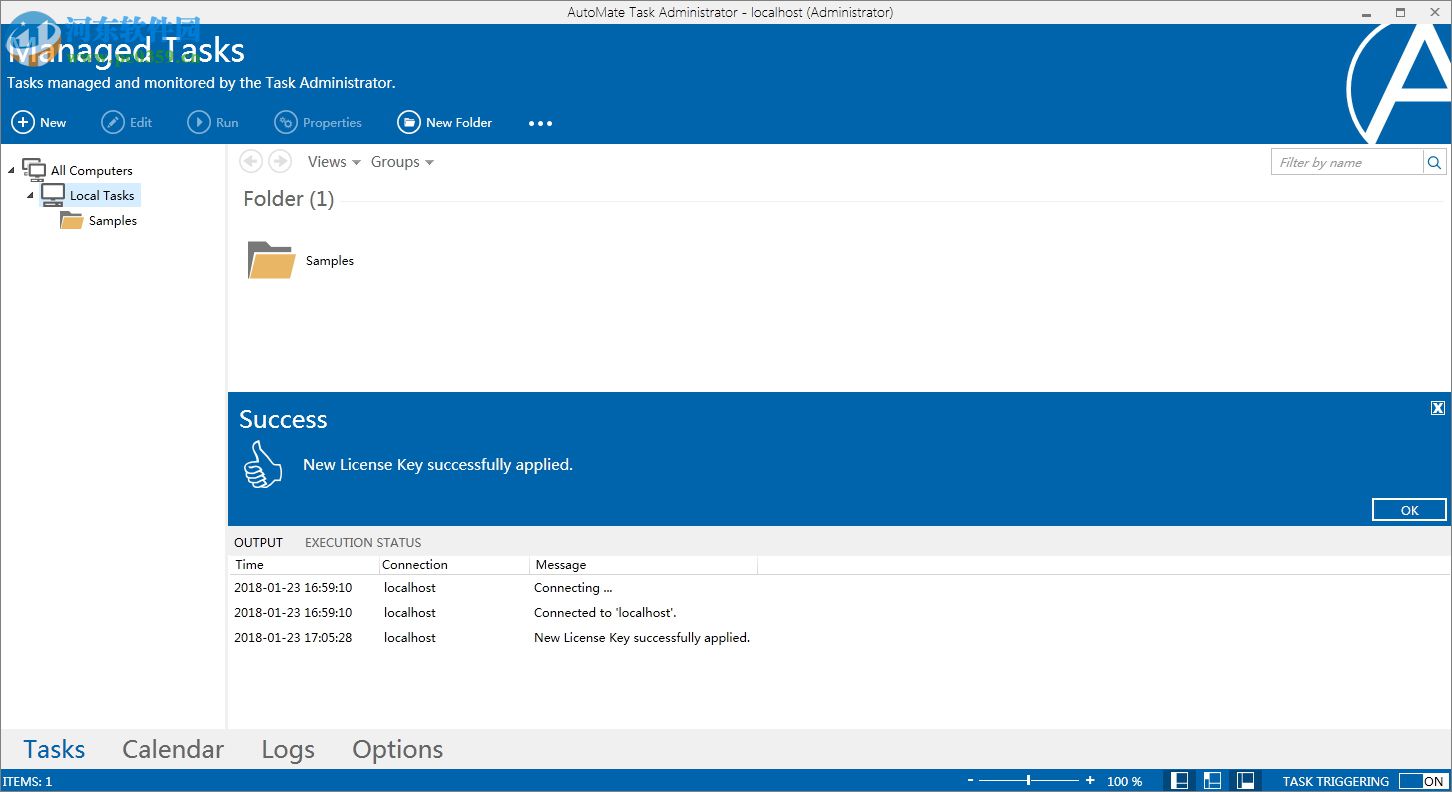Click the Run play icon
Screen dimensions: 1452x792
click(199, 122)
